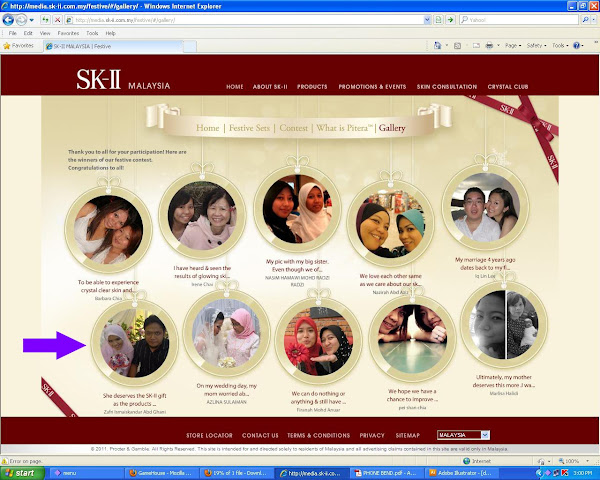Click the Compatibility View icon
The height and width of the screenshot is (480, 600).
tap(439, 20)
